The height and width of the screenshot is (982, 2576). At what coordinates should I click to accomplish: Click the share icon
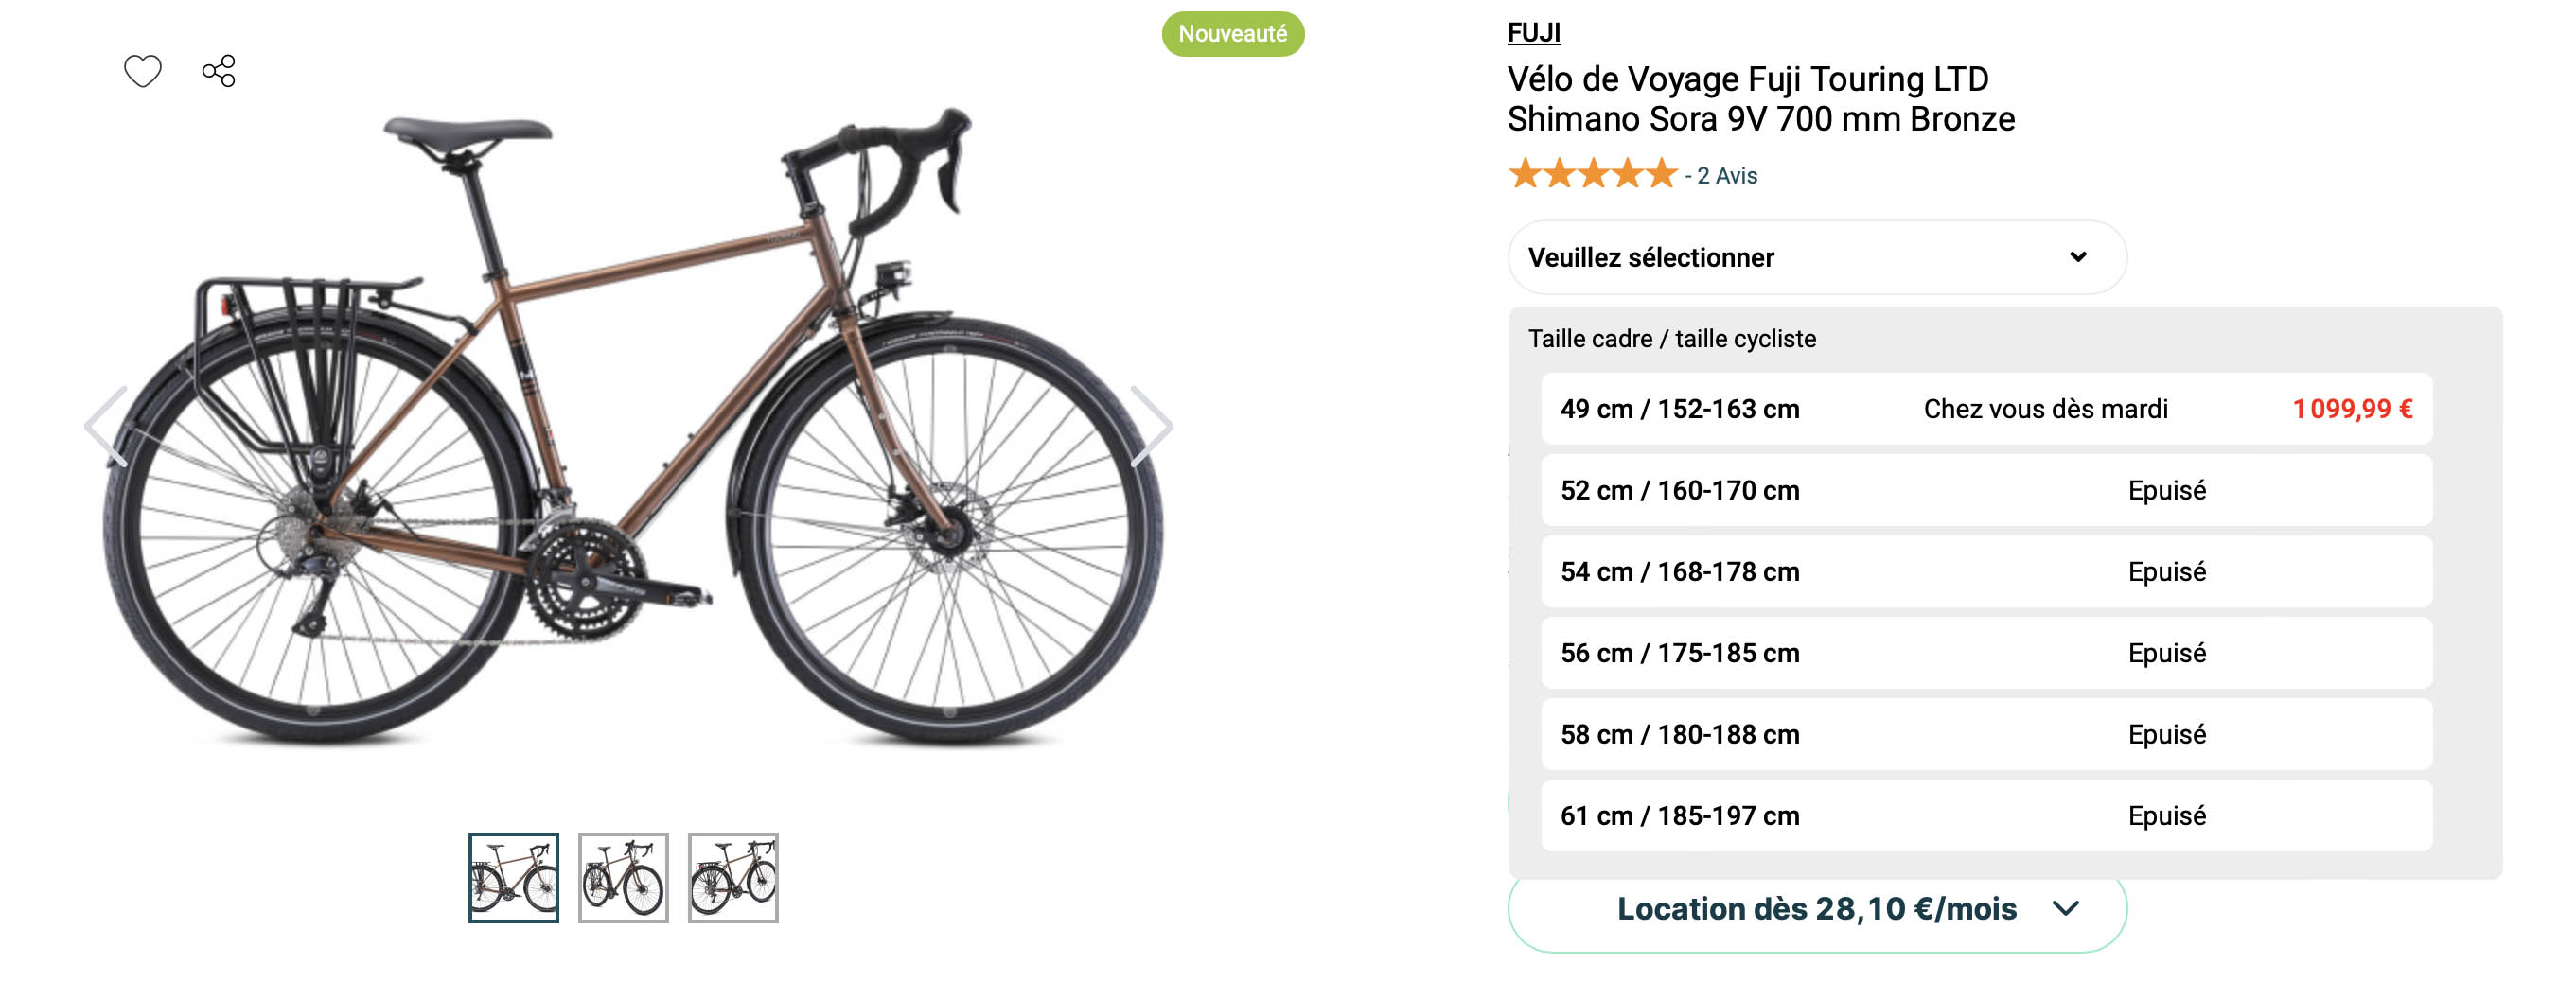click(219, 71)
